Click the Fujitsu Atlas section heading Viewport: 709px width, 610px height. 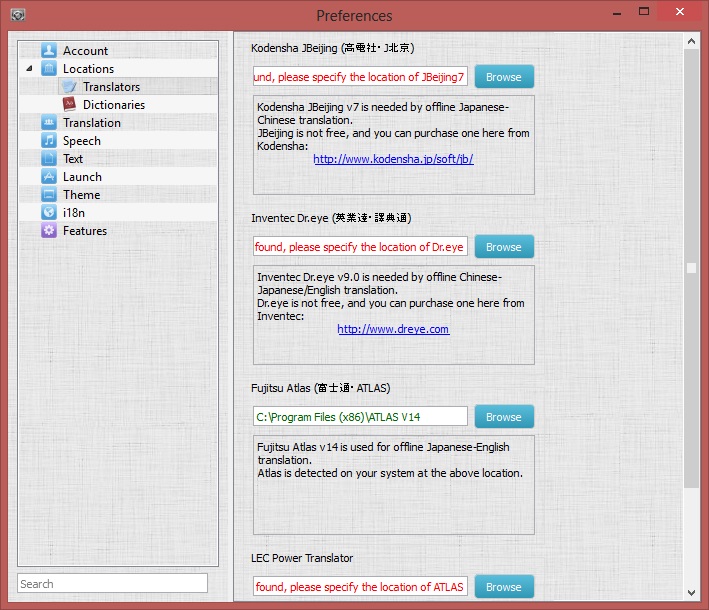[321, 388]
